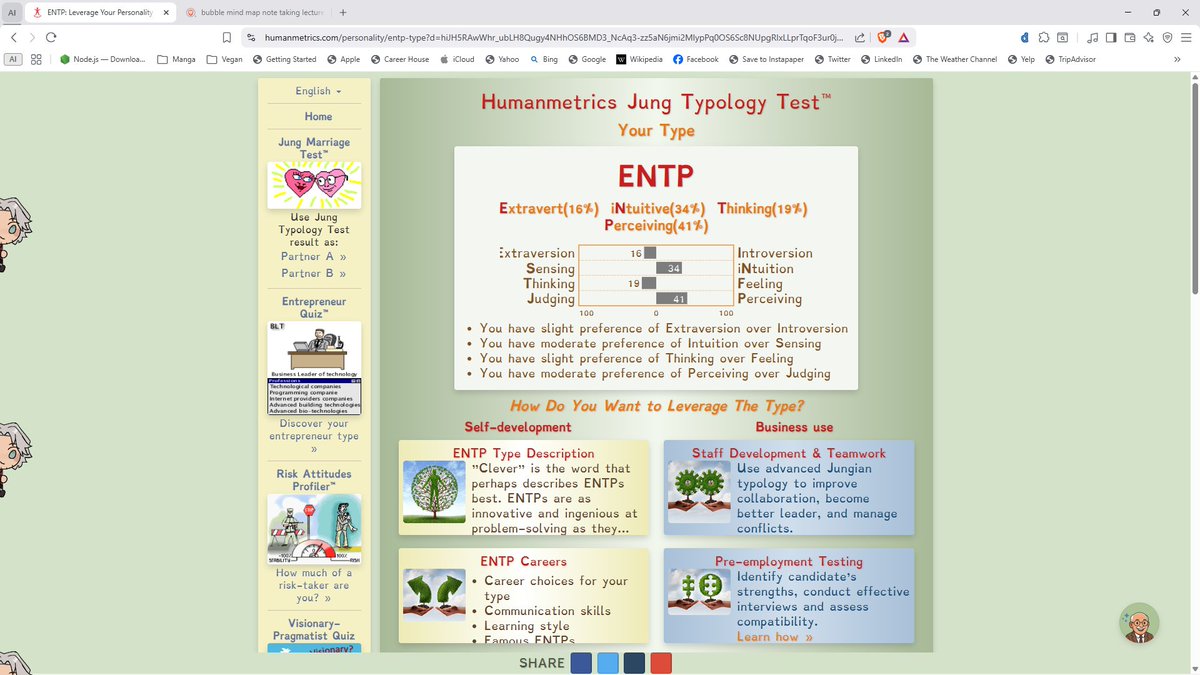Viewport: 1200px width, 675px height.
Task: Open the ENTP Careers heading
Action: [x=523, y=561]
